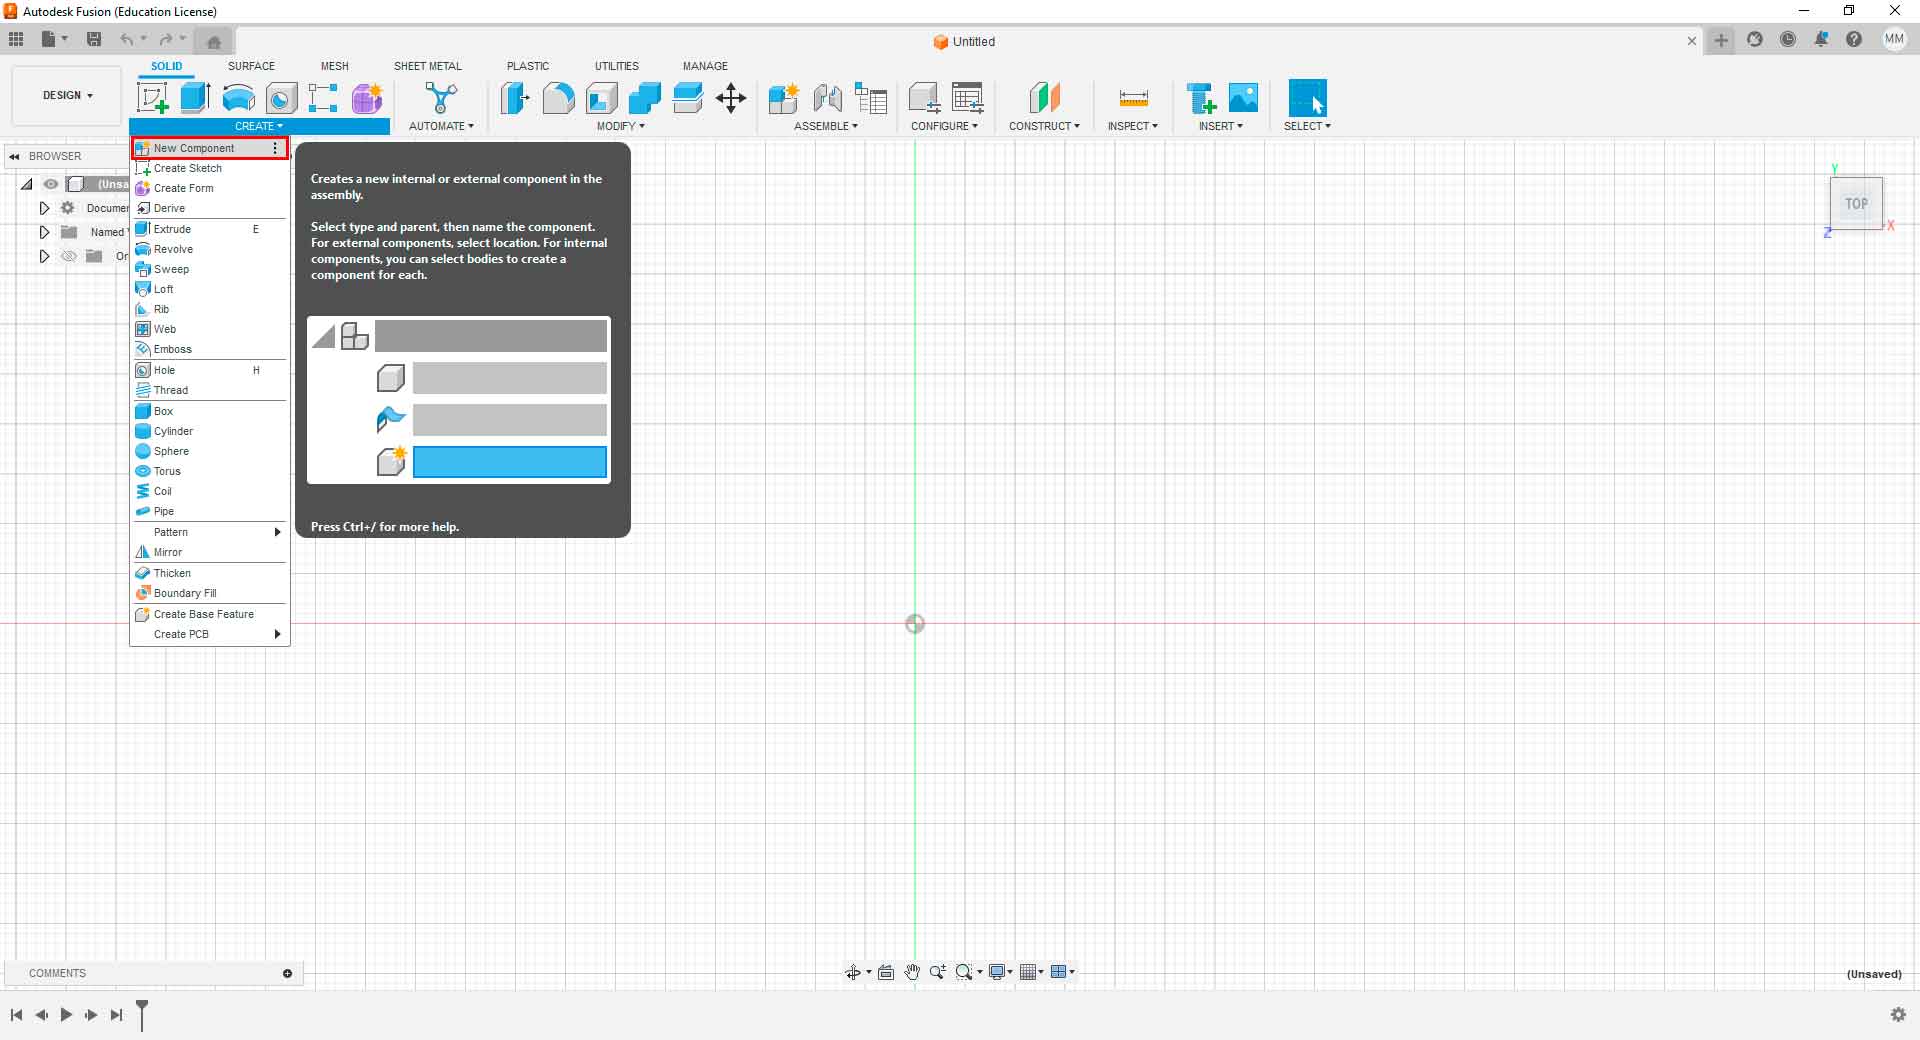The width and height of the screenshot is (1920, 1040).
Task: Open the New Component options dots
Action: coord(275,148)
